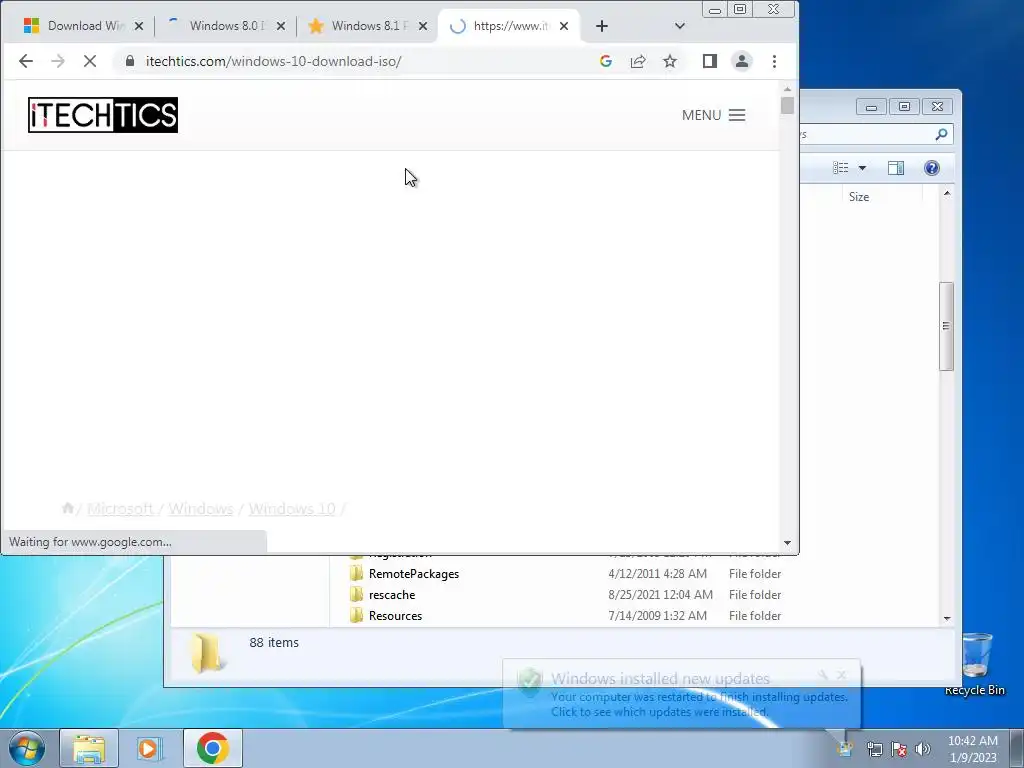Select the Resources folder

click(395, 616)
